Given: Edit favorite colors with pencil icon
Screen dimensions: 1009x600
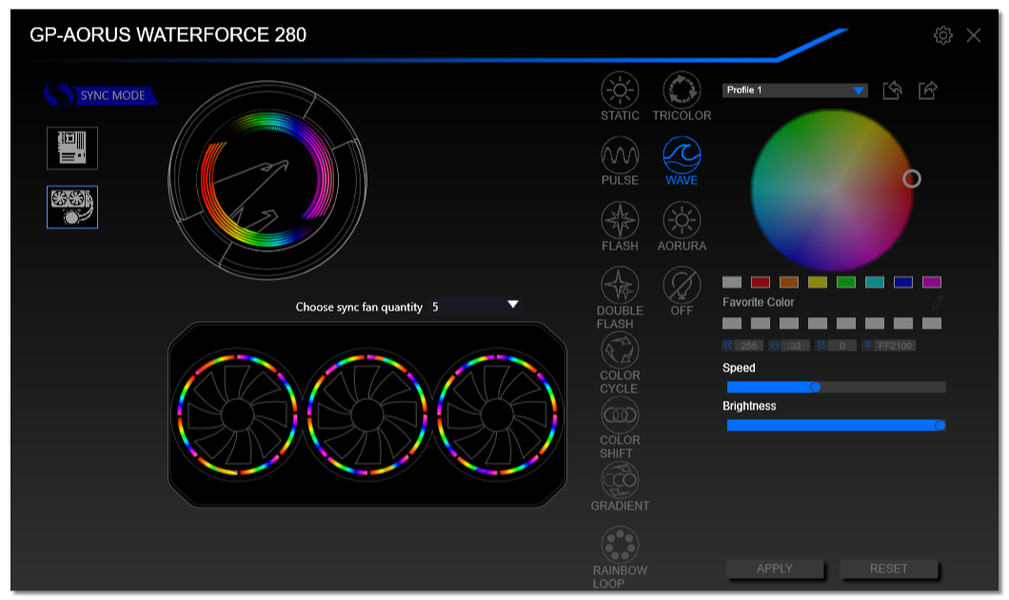Looking at the screenshot, I should click(x=937, y=301).
